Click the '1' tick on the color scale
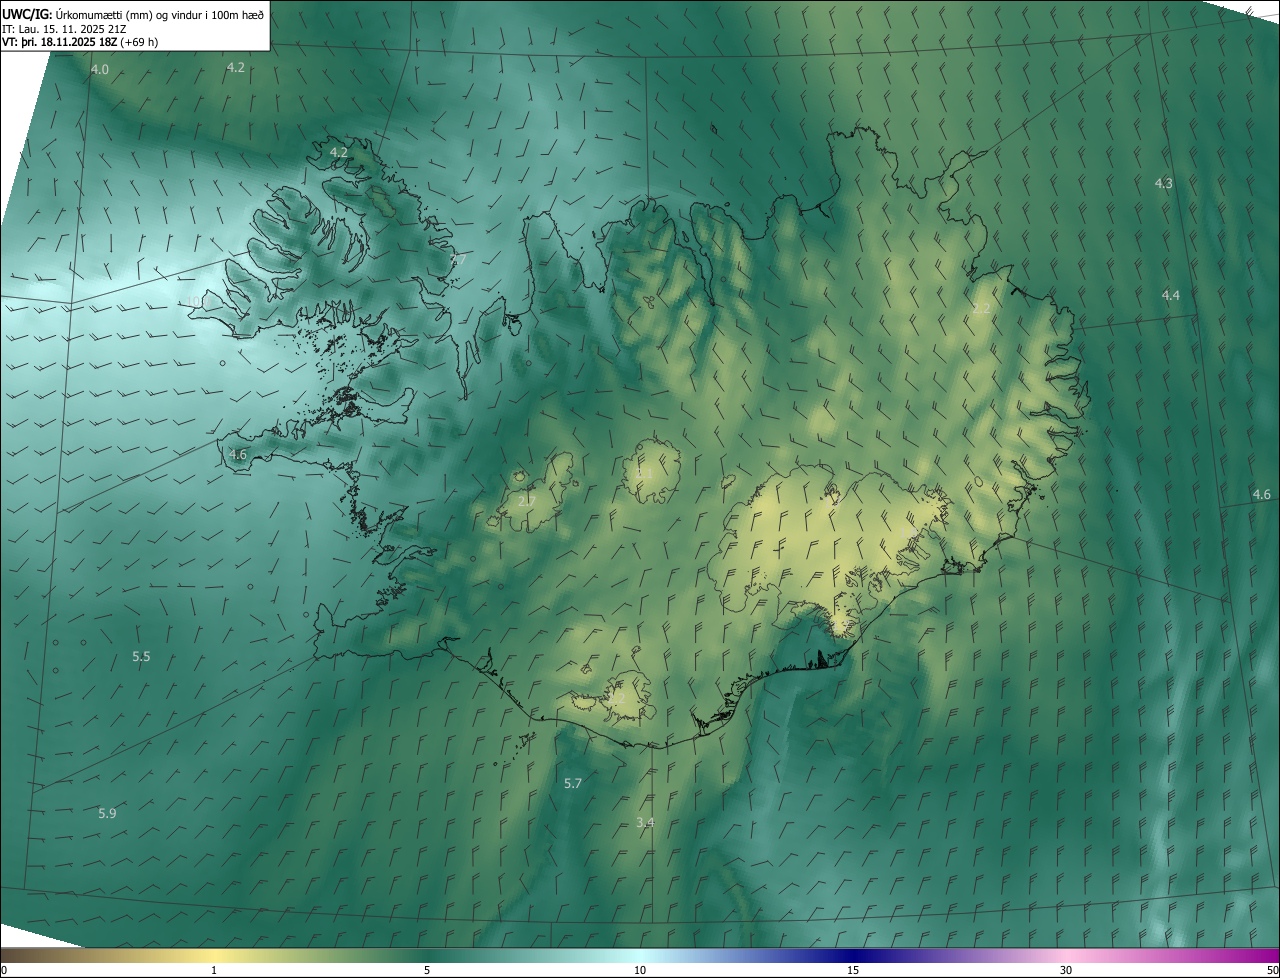 pos(214,970)
